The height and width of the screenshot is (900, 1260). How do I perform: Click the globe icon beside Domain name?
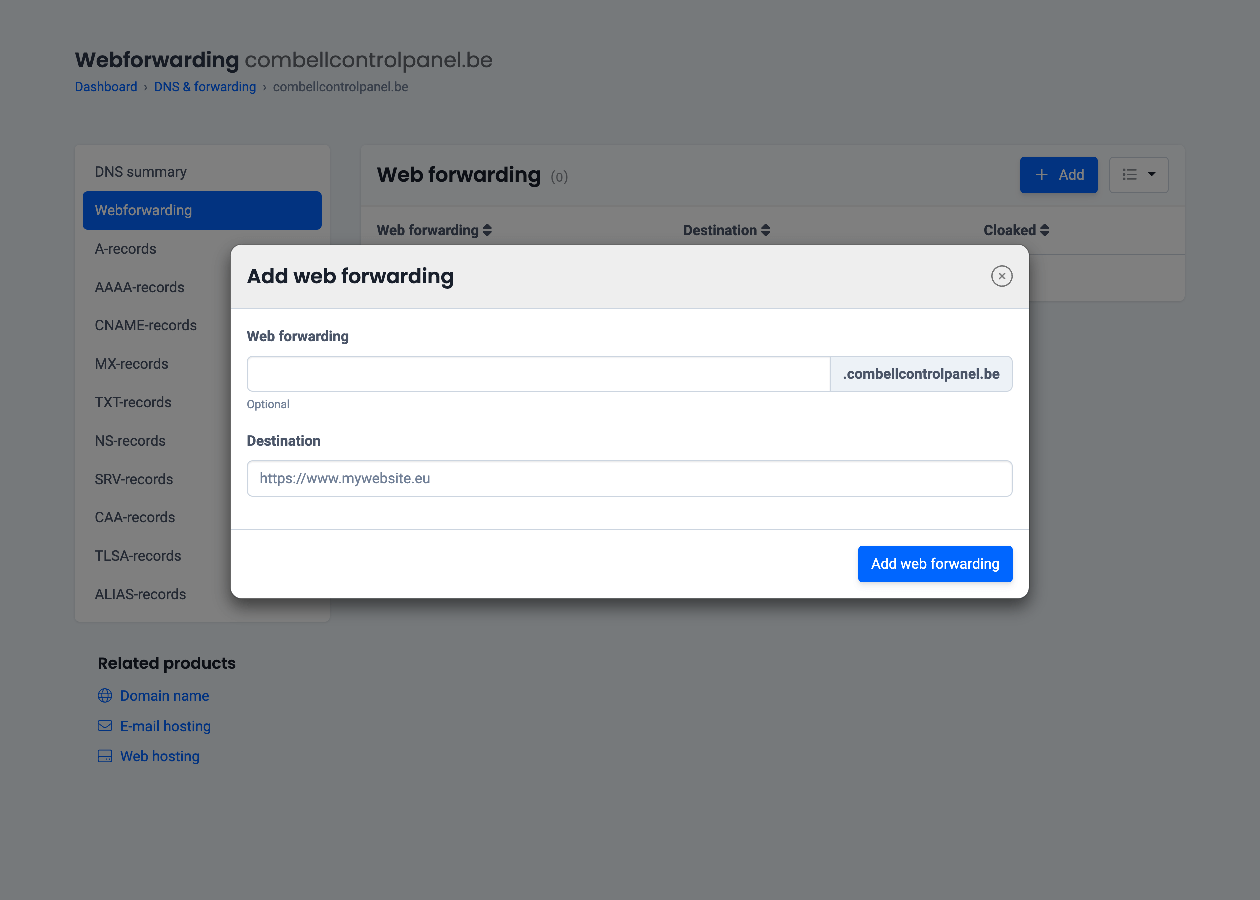coord(105,696)
